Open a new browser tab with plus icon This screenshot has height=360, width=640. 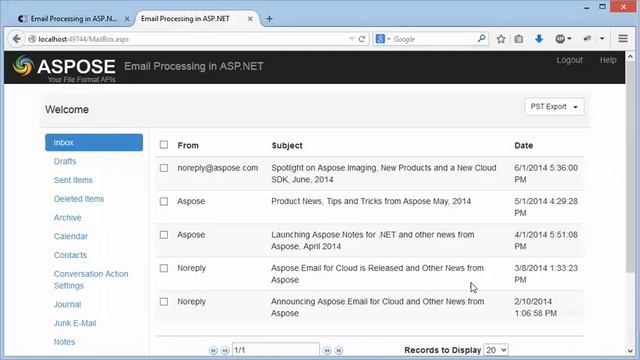coord(269,19)
